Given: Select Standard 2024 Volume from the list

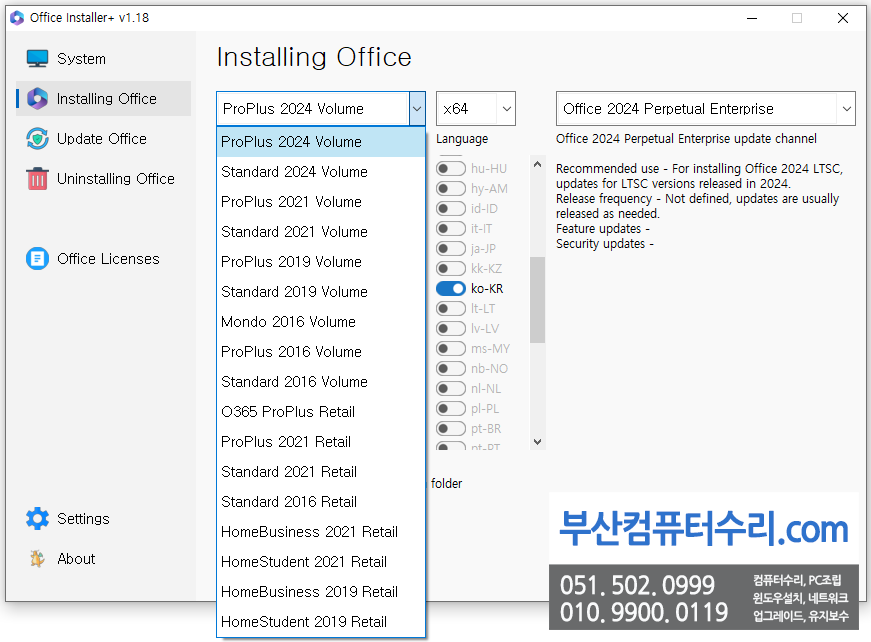Looking at the screenshot, I should (321, 172).
